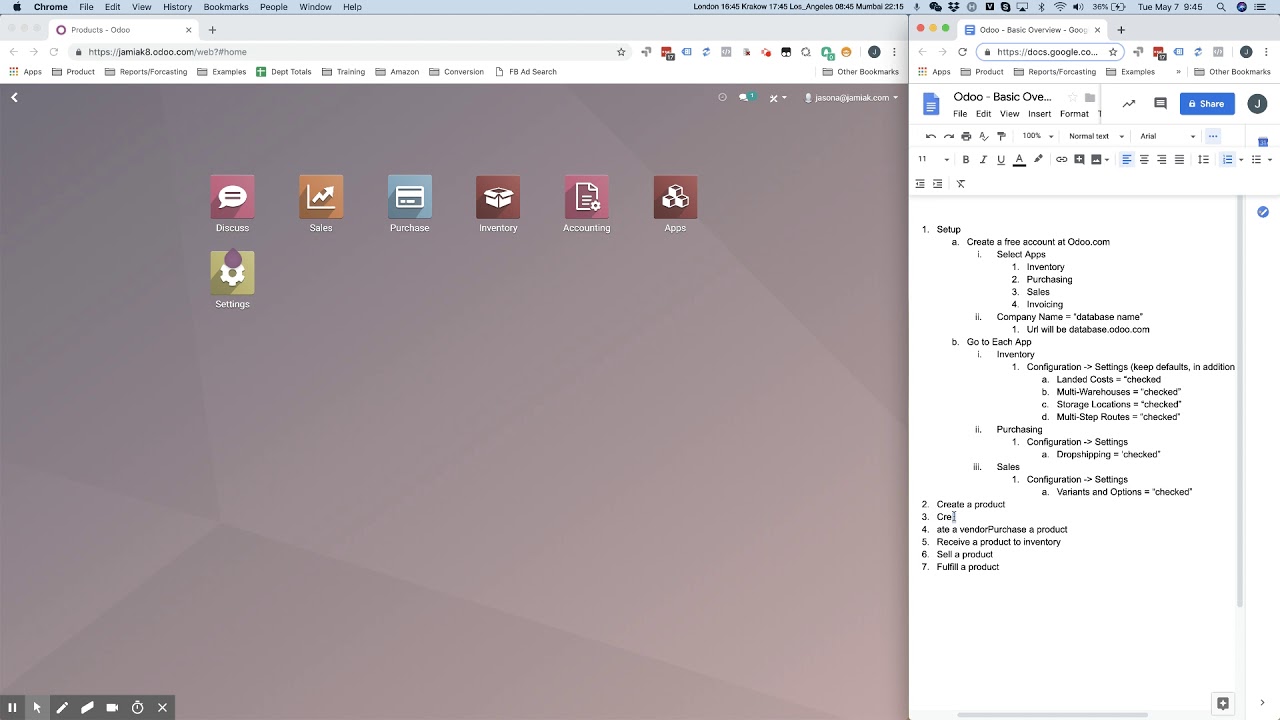Screen dimensions: 1280x720
Task: Open the Sales app in Odoo
Action: (x=321, y=197)
